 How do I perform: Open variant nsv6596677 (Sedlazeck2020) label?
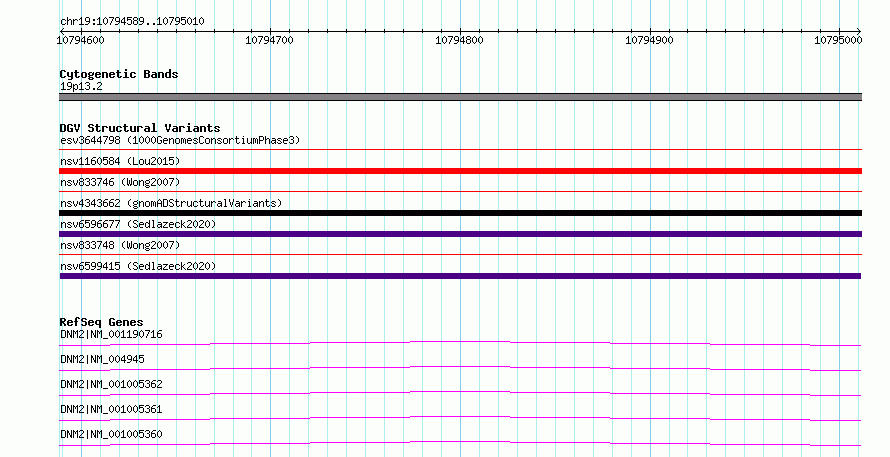click(x=138, y=224)
